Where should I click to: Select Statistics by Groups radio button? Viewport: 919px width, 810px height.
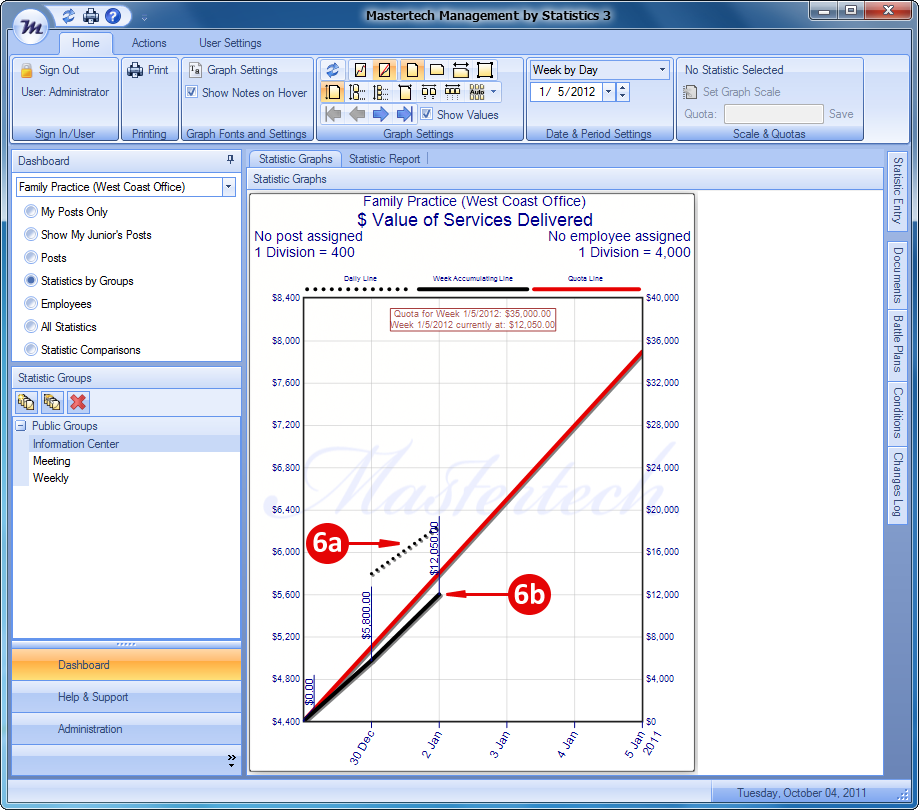click(30, 281)
